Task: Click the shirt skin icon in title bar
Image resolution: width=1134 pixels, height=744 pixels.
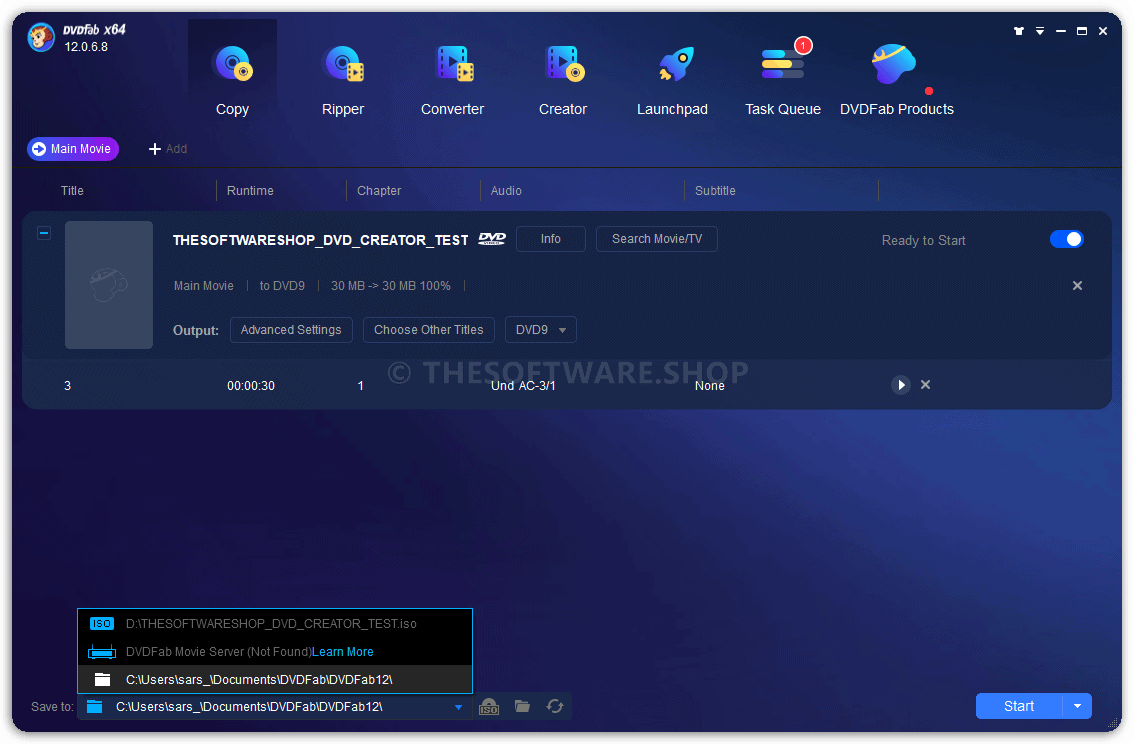Action: coord(1018,31)
